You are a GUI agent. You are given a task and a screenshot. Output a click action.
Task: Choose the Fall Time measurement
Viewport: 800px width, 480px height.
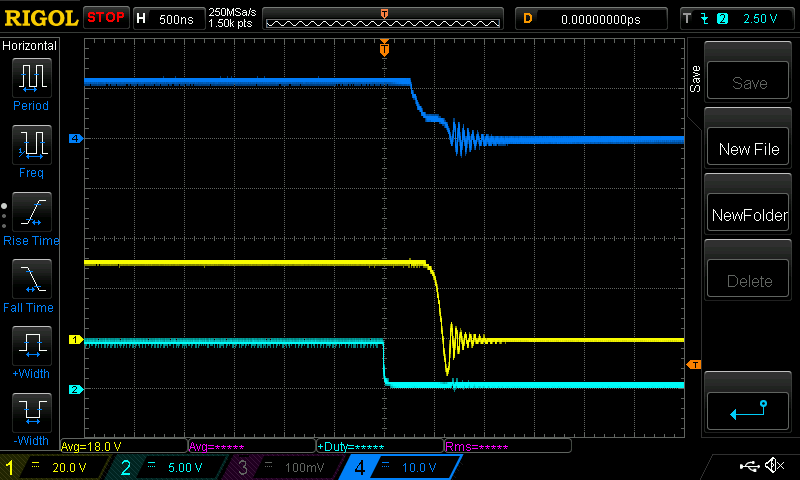(31, 280)
